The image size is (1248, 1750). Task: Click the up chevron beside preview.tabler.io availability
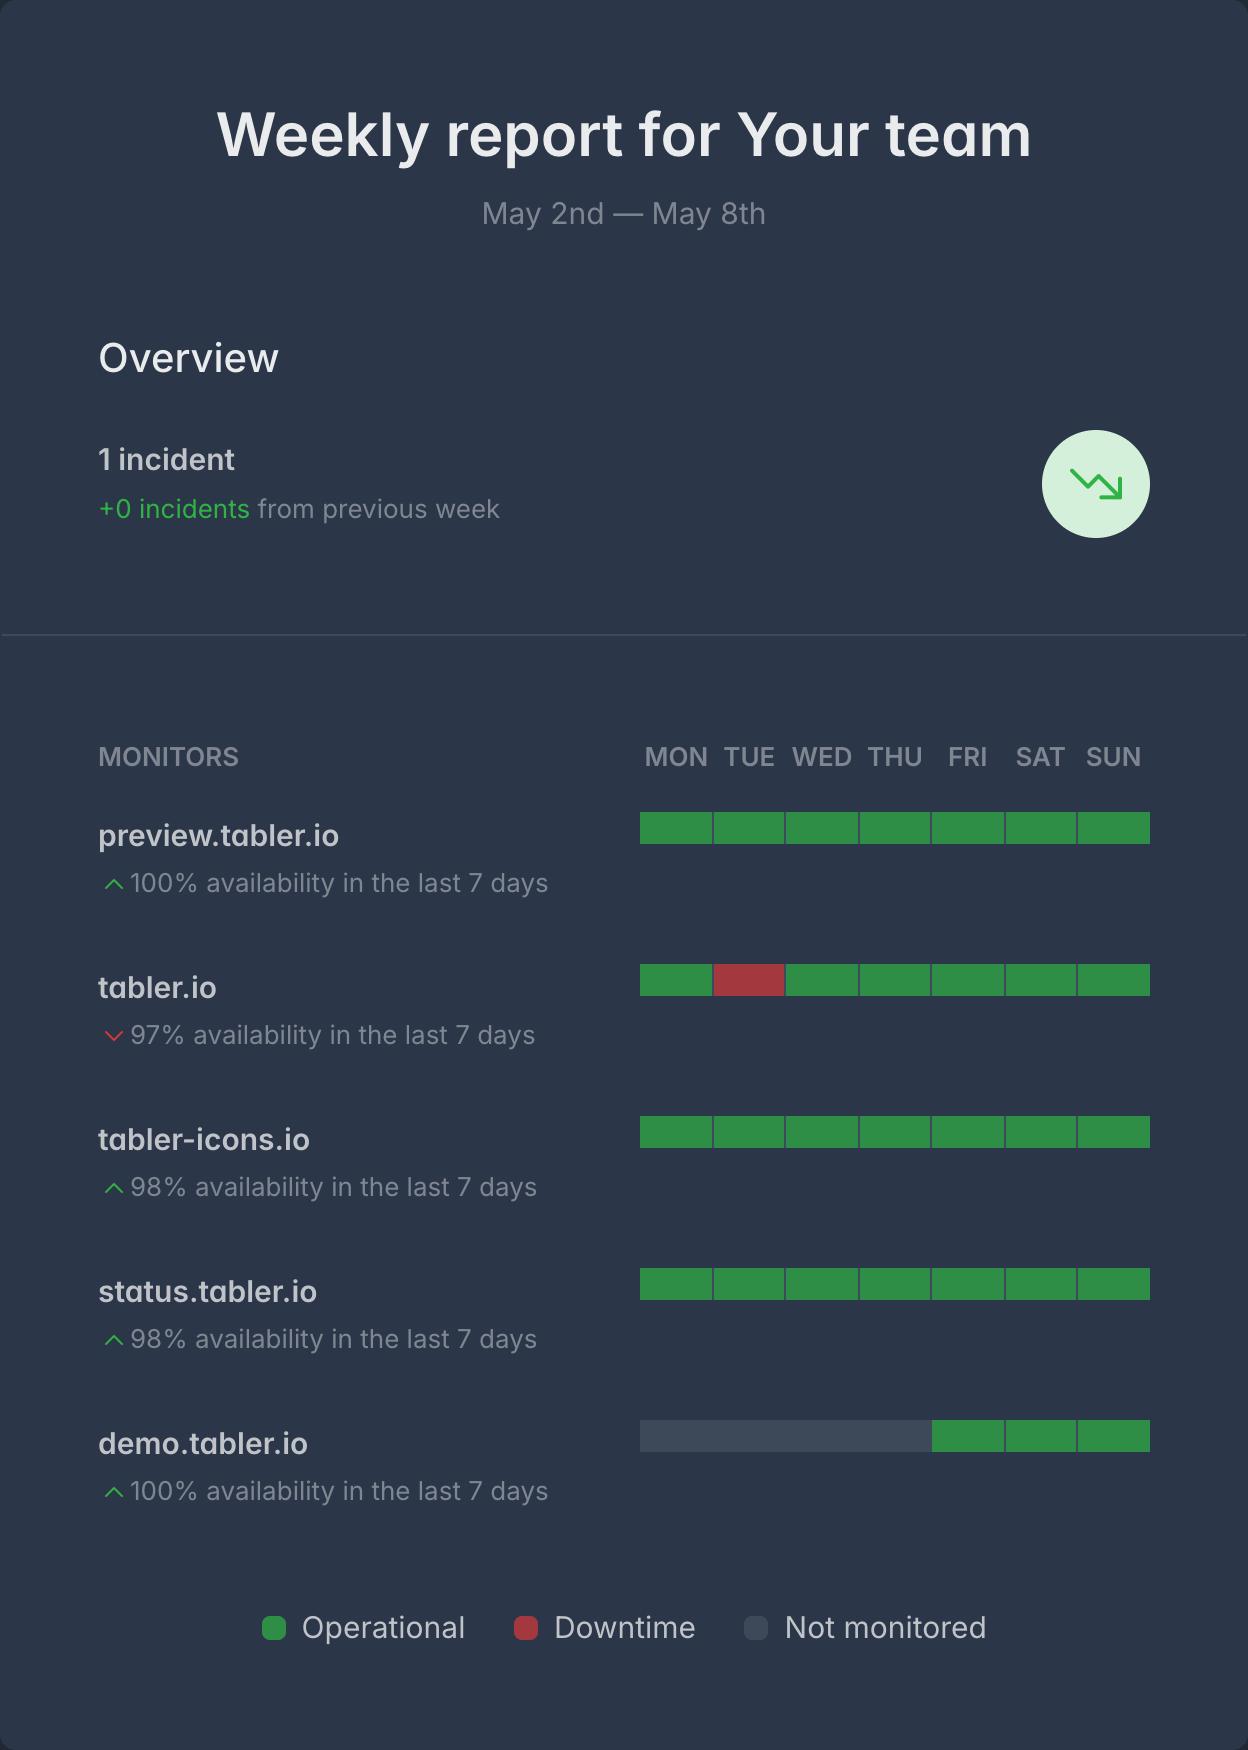[x=114, y=884]
